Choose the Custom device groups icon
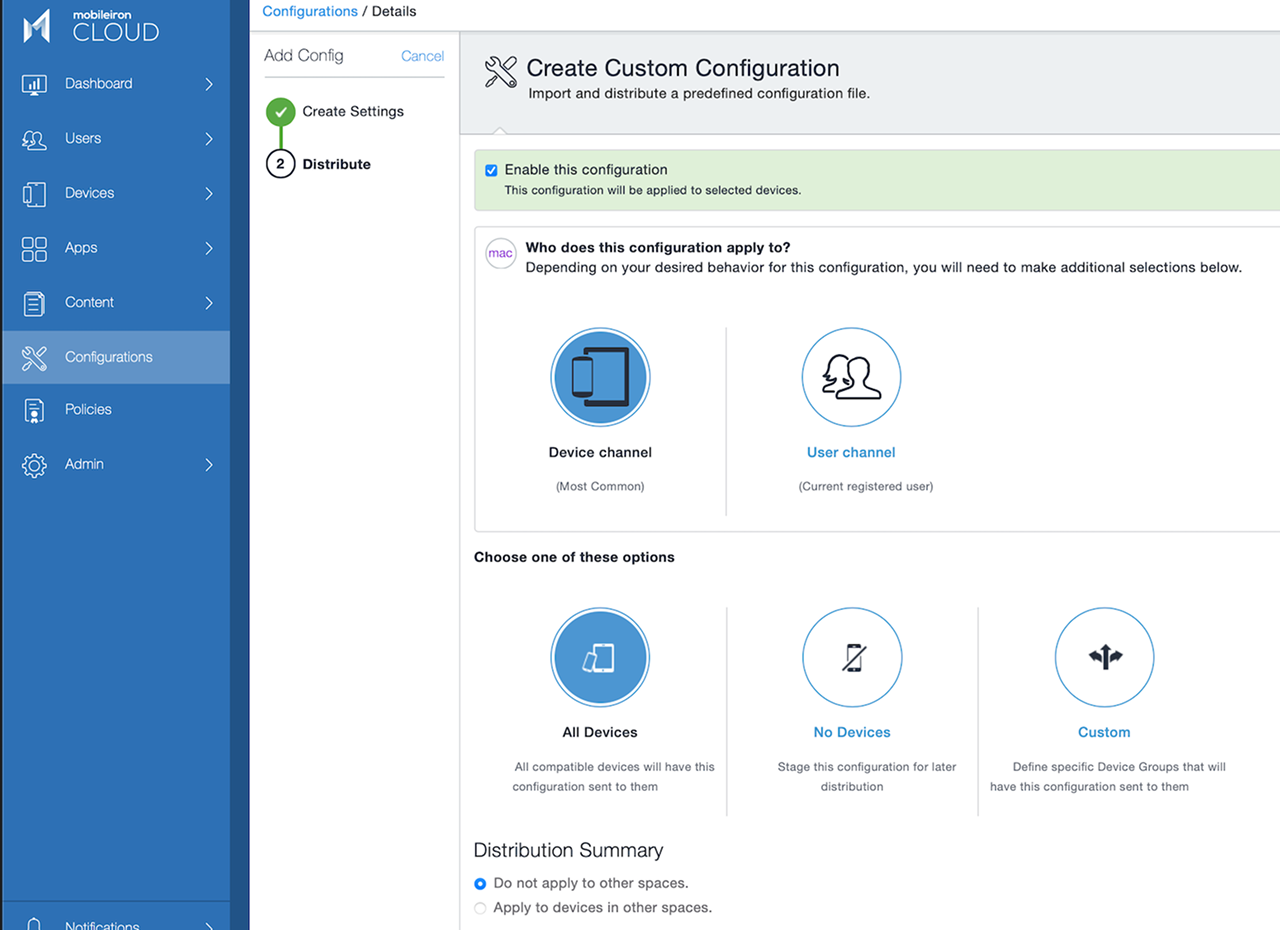This screenshot has height=930, width=1280. coord(1104,658)
